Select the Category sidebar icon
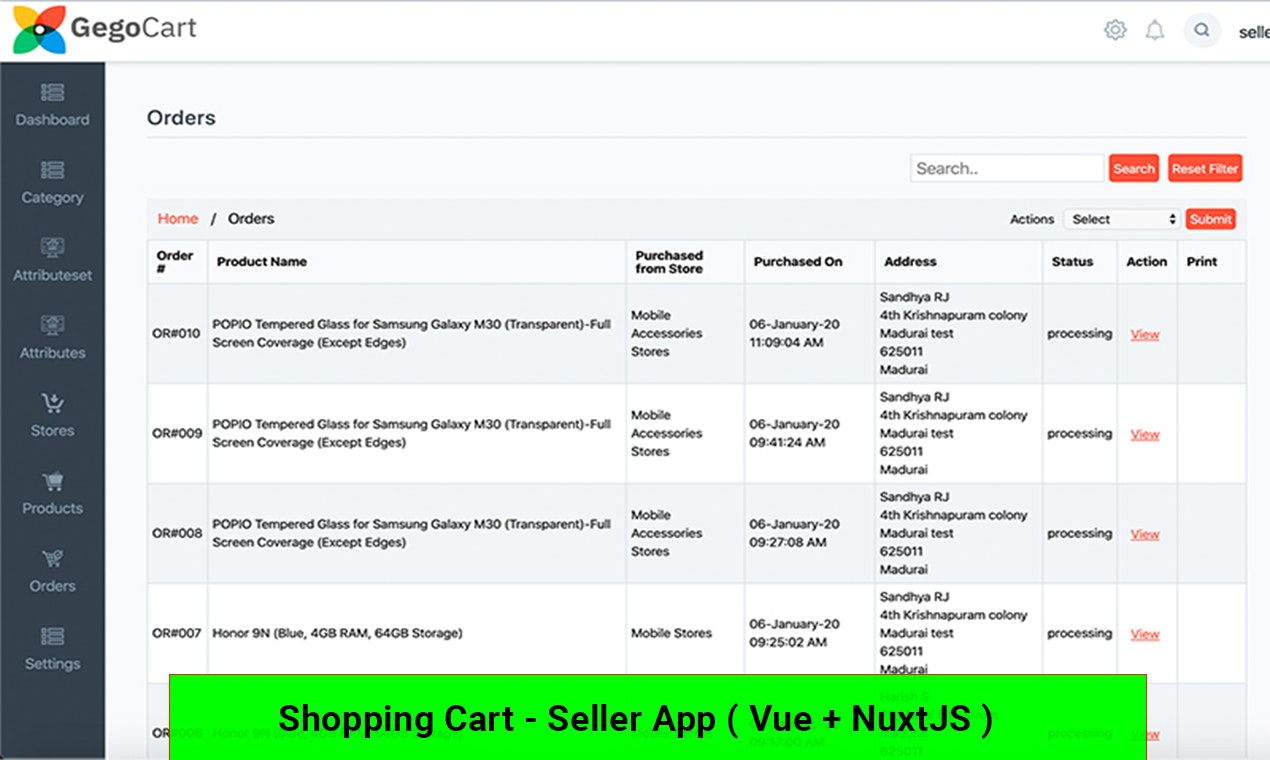Viewport: 1270px width, 760px height. point(53,170)
